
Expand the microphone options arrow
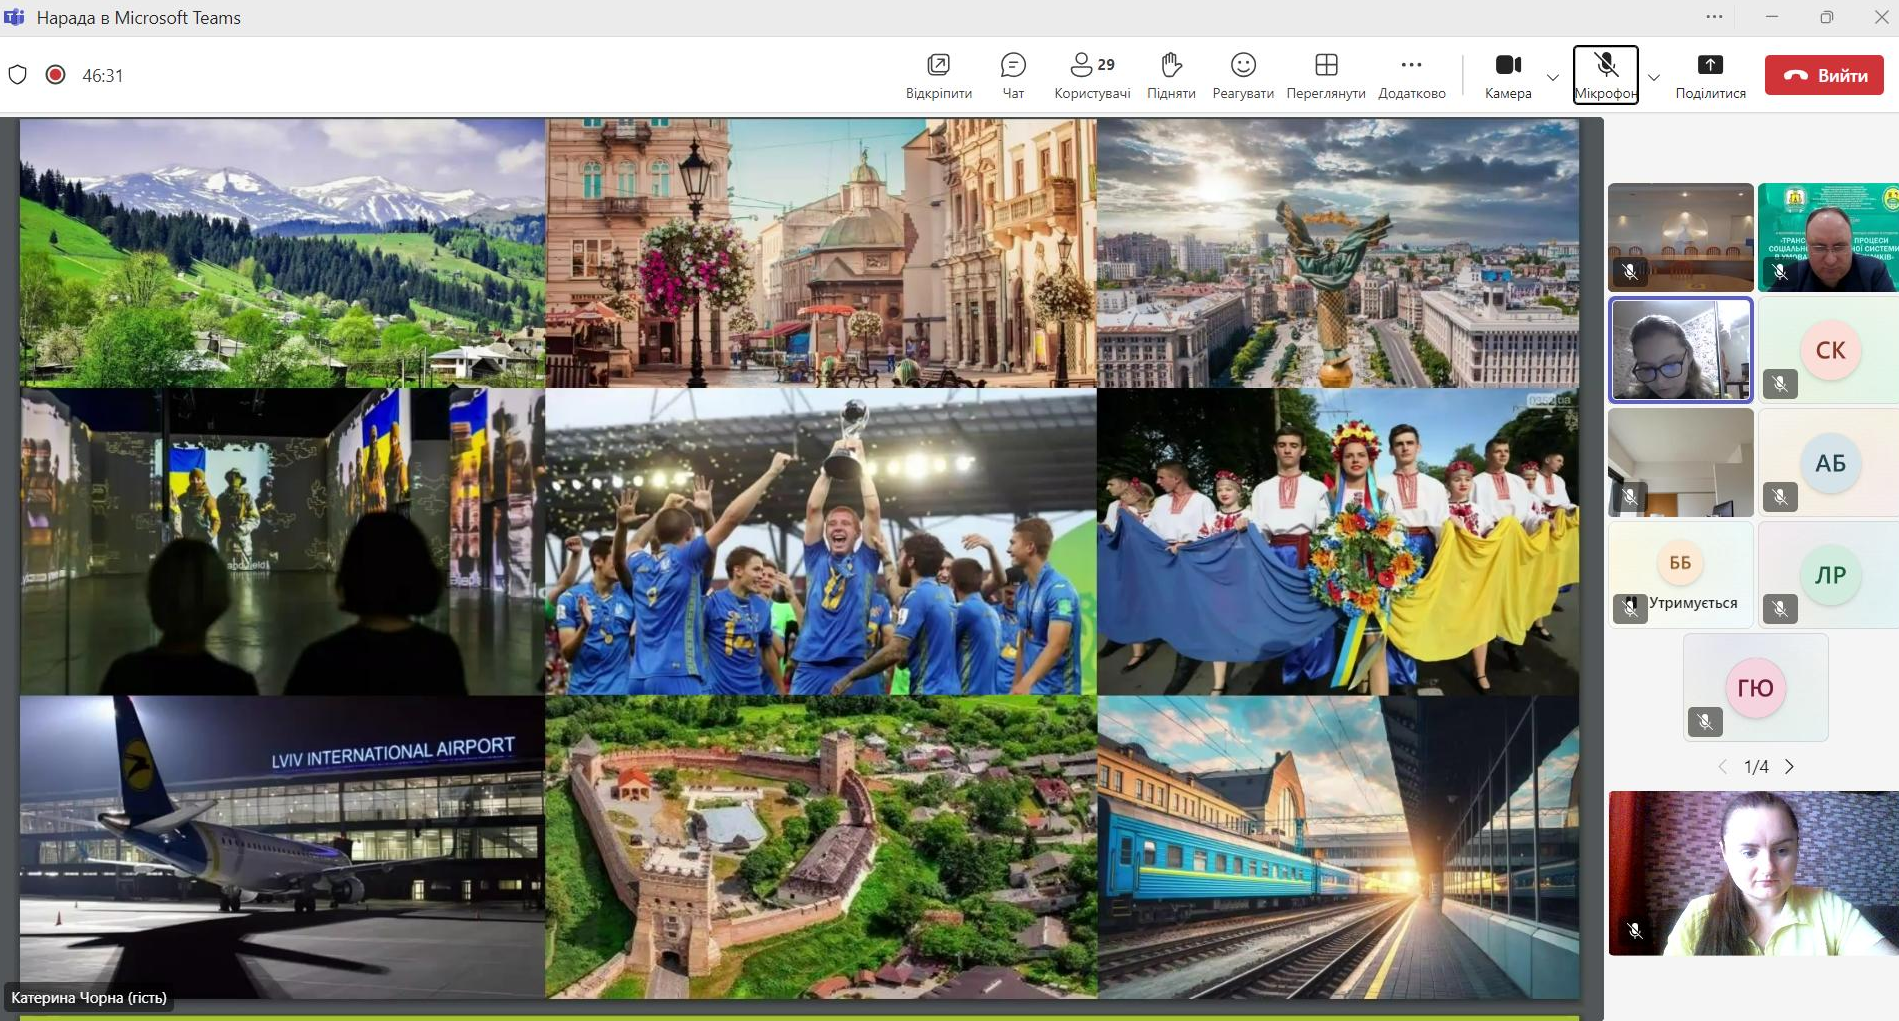click(1654, 77)
